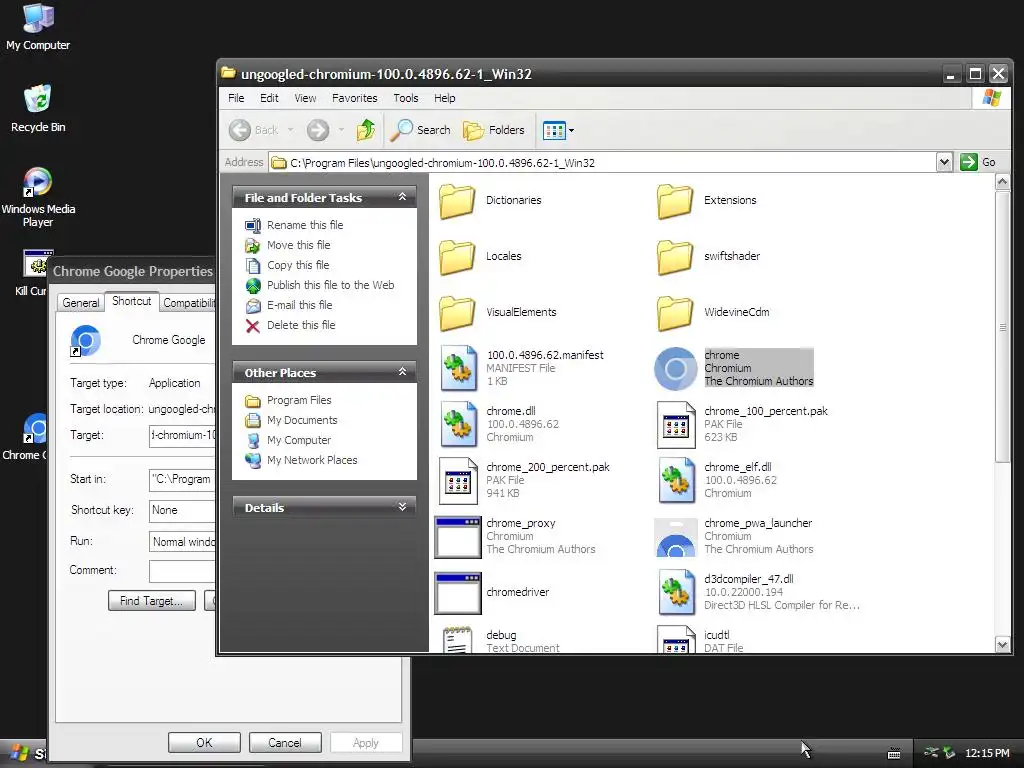Select the chrome_pwa_launcher icon

tap(676, 537)
